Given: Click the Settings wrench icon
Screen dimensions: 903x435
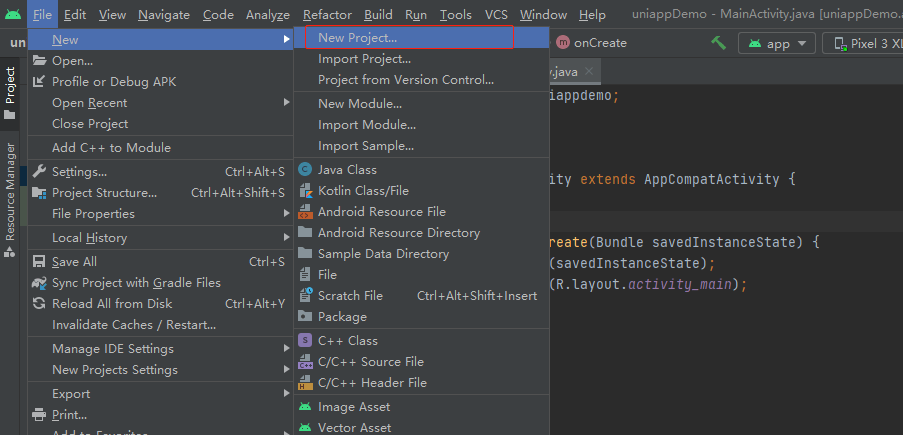Looking at the screenshot, I should [x=39, y=172].
